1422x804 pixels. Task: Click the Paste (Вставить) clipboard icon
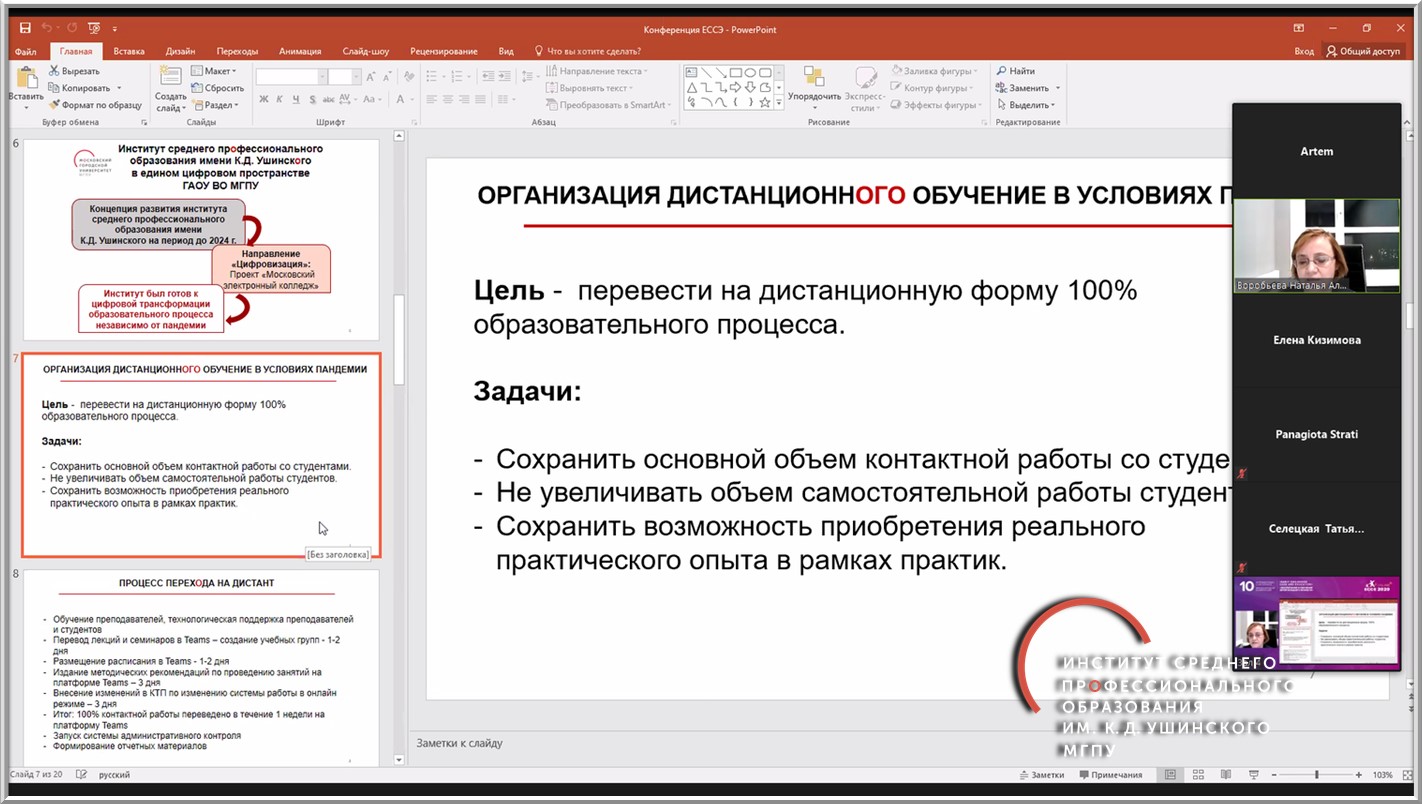coord(25,80)
